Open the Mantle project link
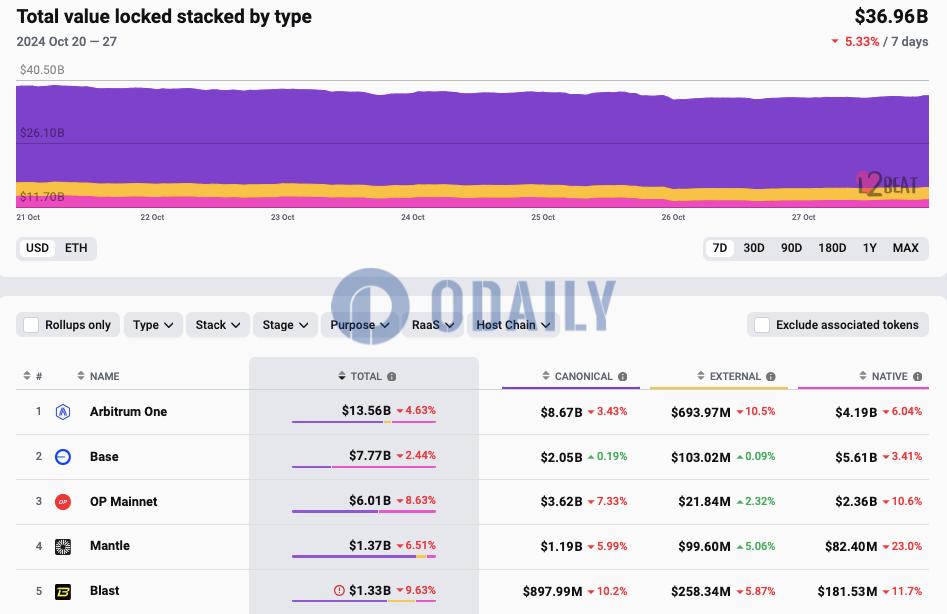947x614 pixels. 110,546
